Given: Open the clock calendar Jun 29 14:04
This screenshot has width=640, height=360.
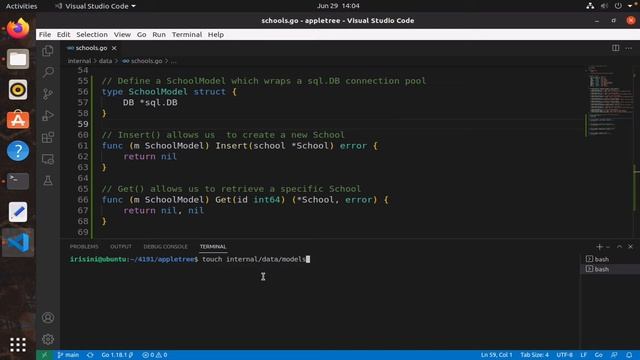Looking at the screenshot, I should click(x=338, y=6).
